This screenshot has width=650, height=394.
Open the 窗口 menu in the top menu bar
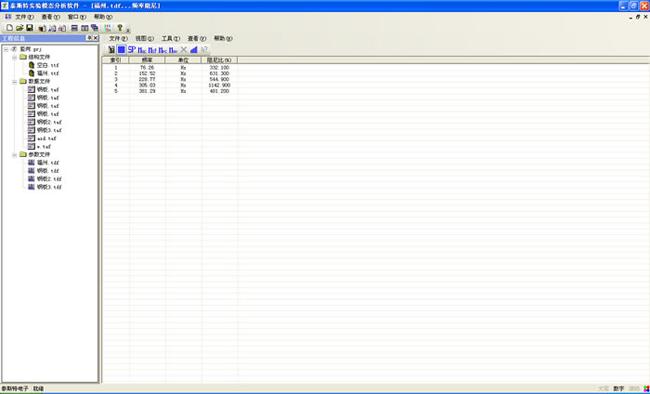(76, 17)
